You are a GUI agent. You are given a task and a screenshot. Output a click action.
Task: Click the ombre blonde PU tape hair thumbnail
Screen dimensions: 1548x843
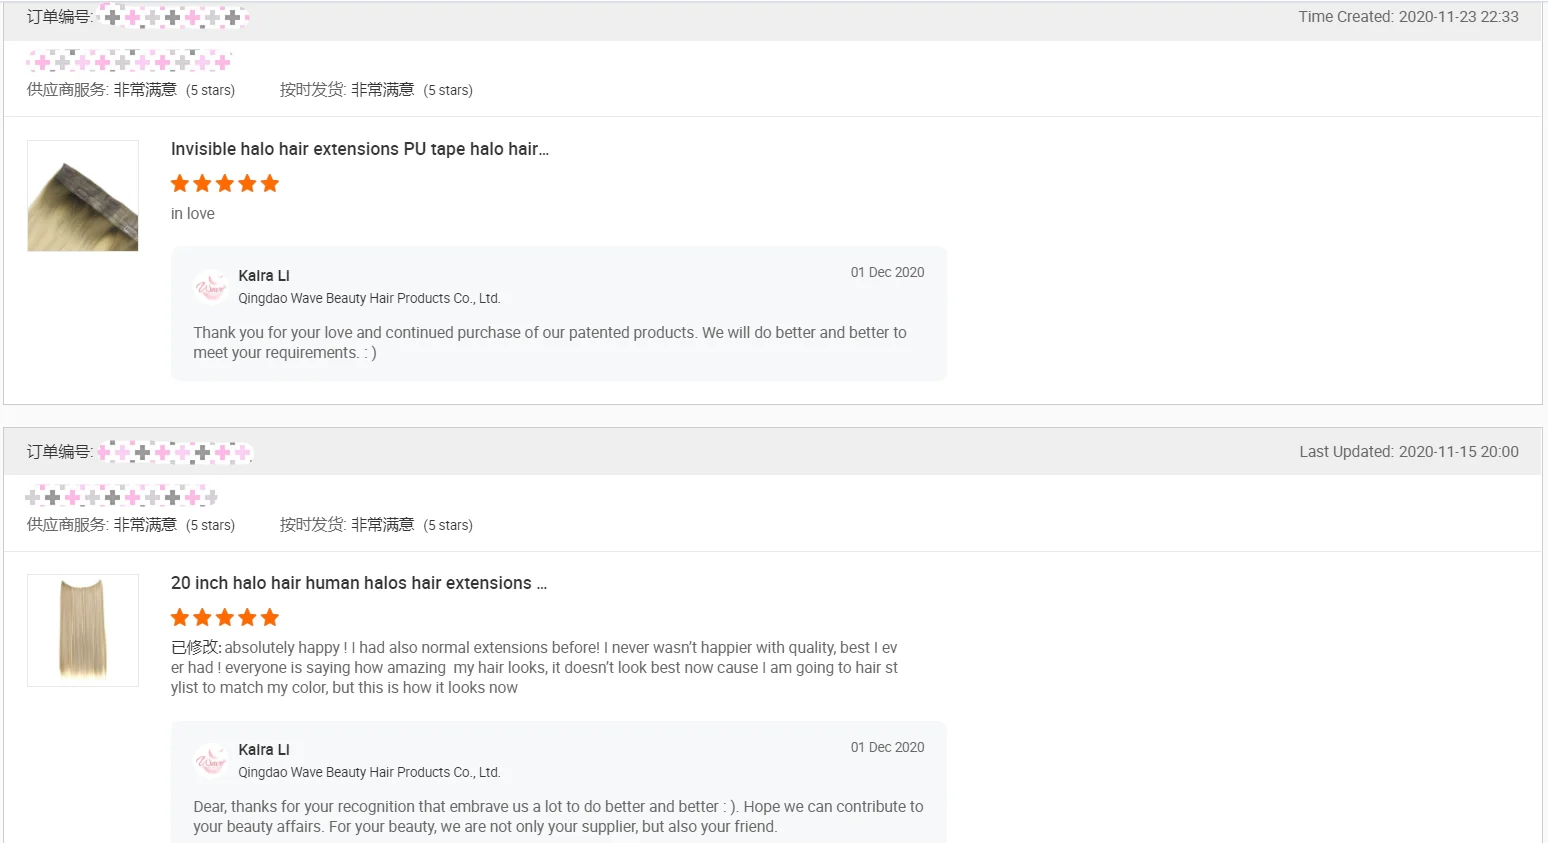[x=83, y=196]
